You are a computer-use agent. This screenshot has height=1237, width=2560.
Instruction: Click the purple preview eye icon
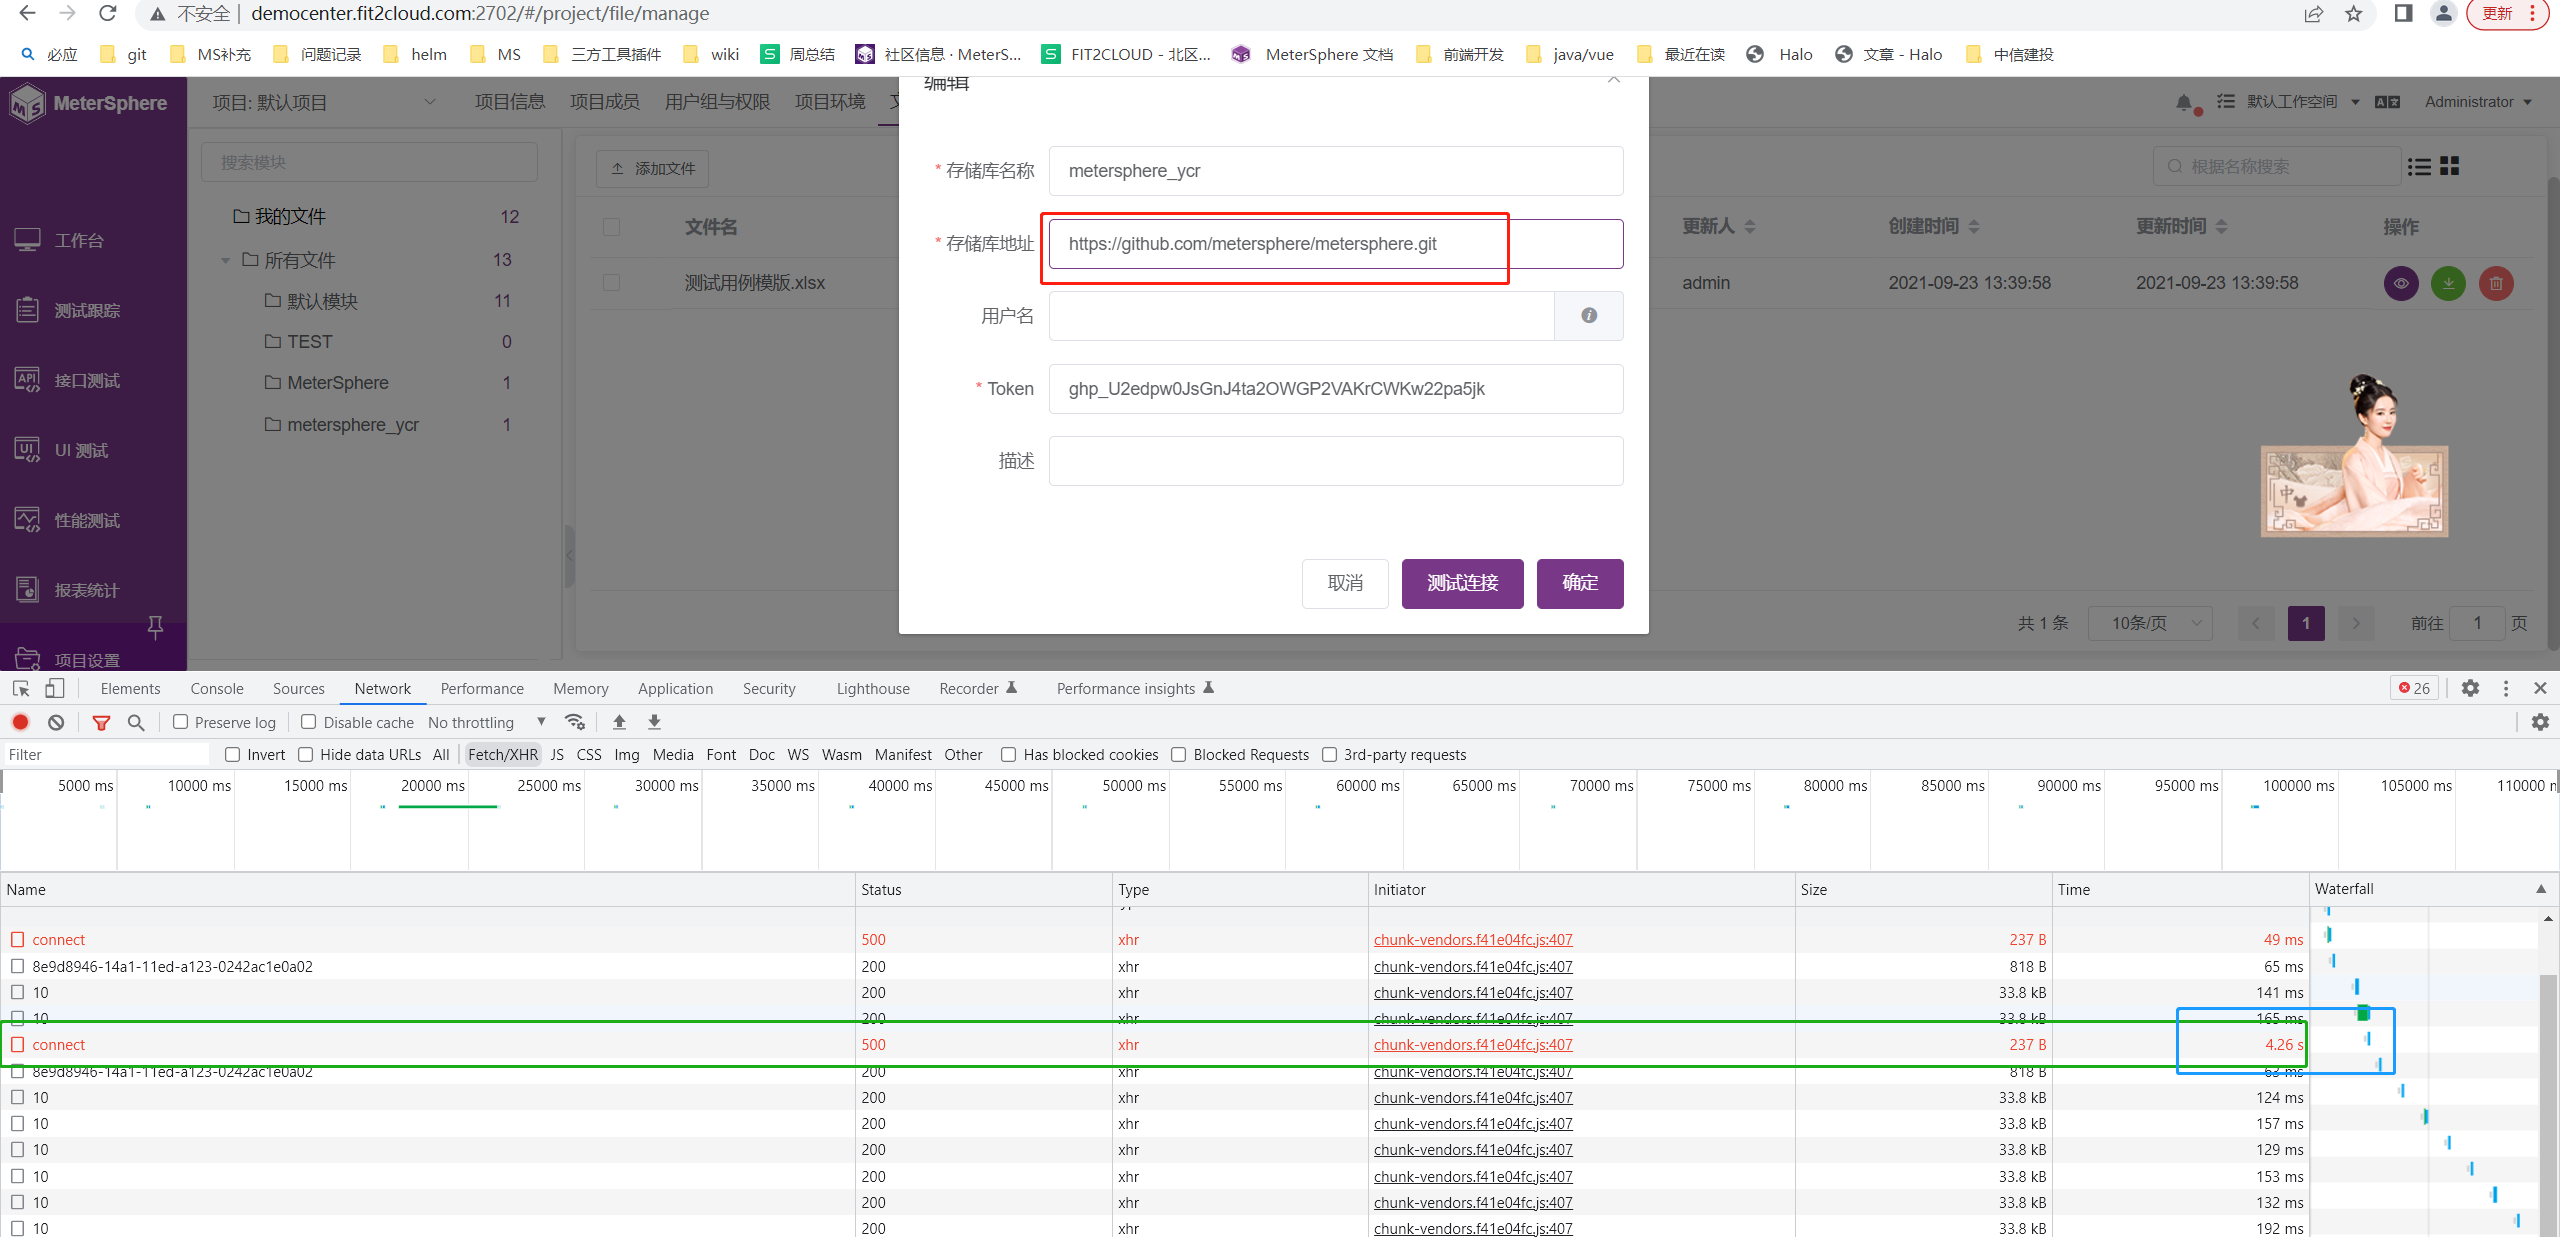[x=2401, y=283]
